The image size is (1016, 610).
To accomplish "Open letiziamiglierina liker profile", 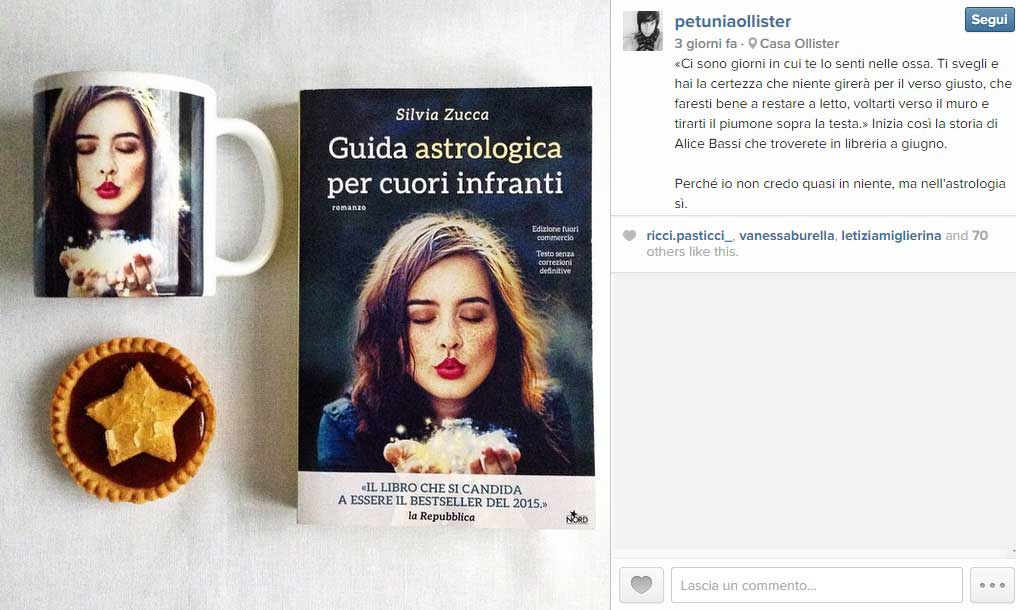I will [891, 236].
